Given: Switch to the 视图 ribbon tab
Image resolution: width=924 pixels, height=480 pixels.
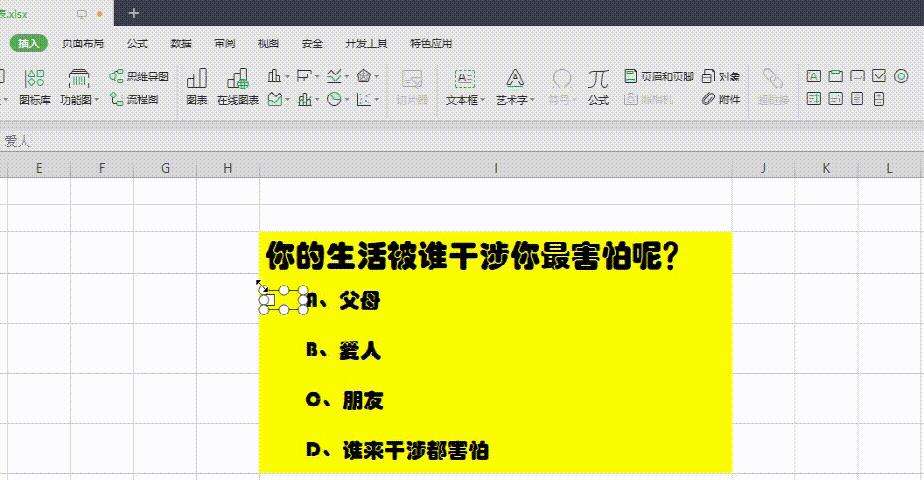Looking at the screenshot, I should click(x=268, y=43).
